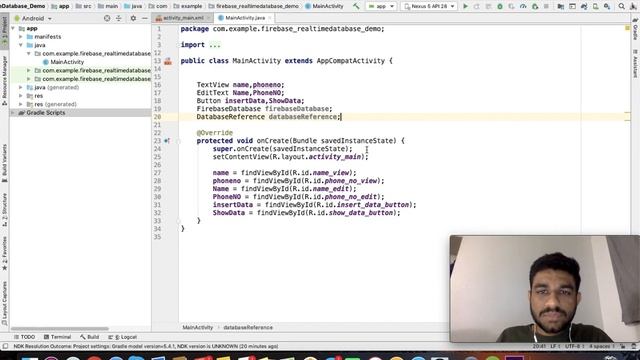This screenshot has width=640, height=360.
Task: Expand the Gradle Scripts node
Action: (13, 113)
